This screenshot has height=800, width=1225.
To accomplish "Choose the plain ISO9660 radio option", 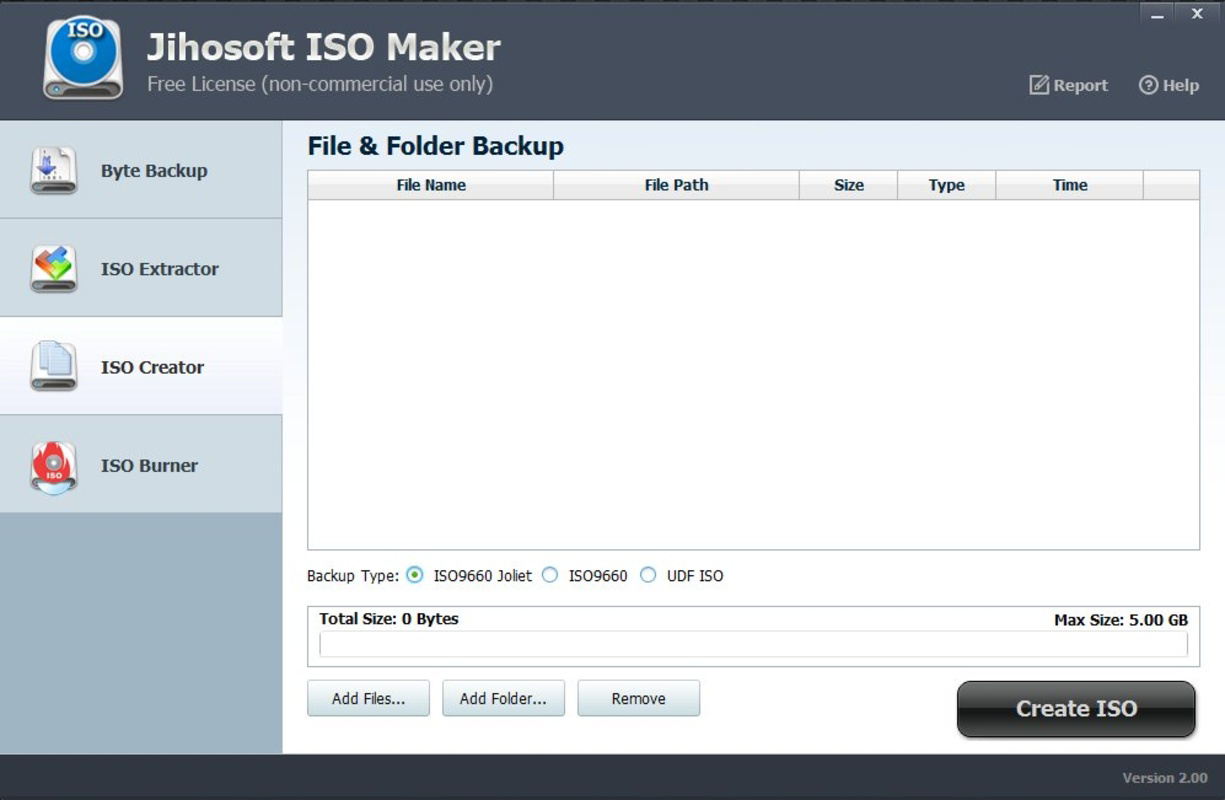I will coord(549,575).
